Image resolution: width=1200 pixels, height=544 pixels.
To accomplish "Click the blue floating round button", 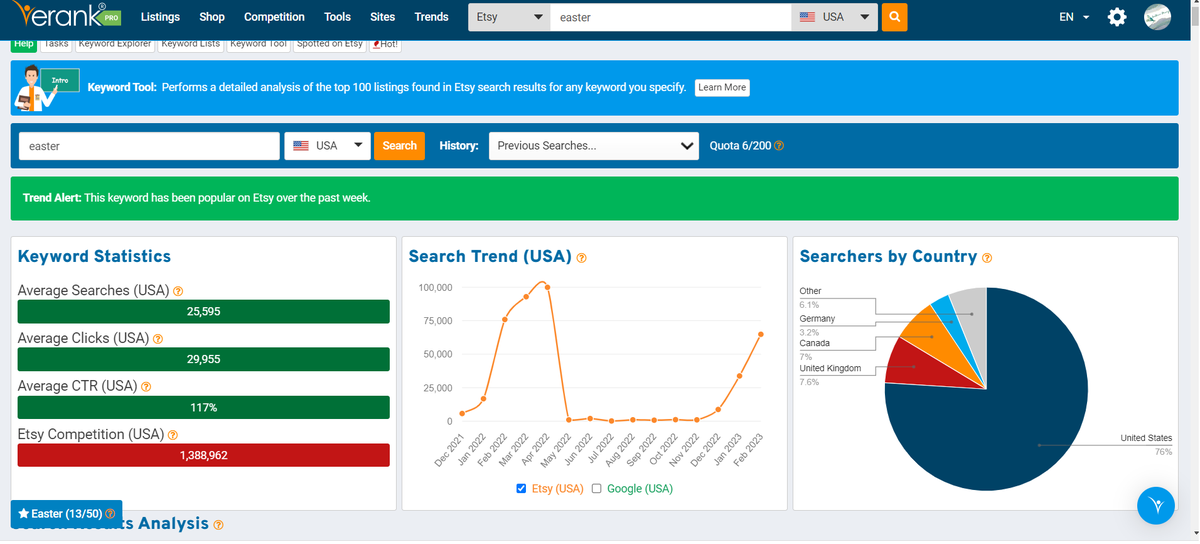I will click(x=1156, y=504).
